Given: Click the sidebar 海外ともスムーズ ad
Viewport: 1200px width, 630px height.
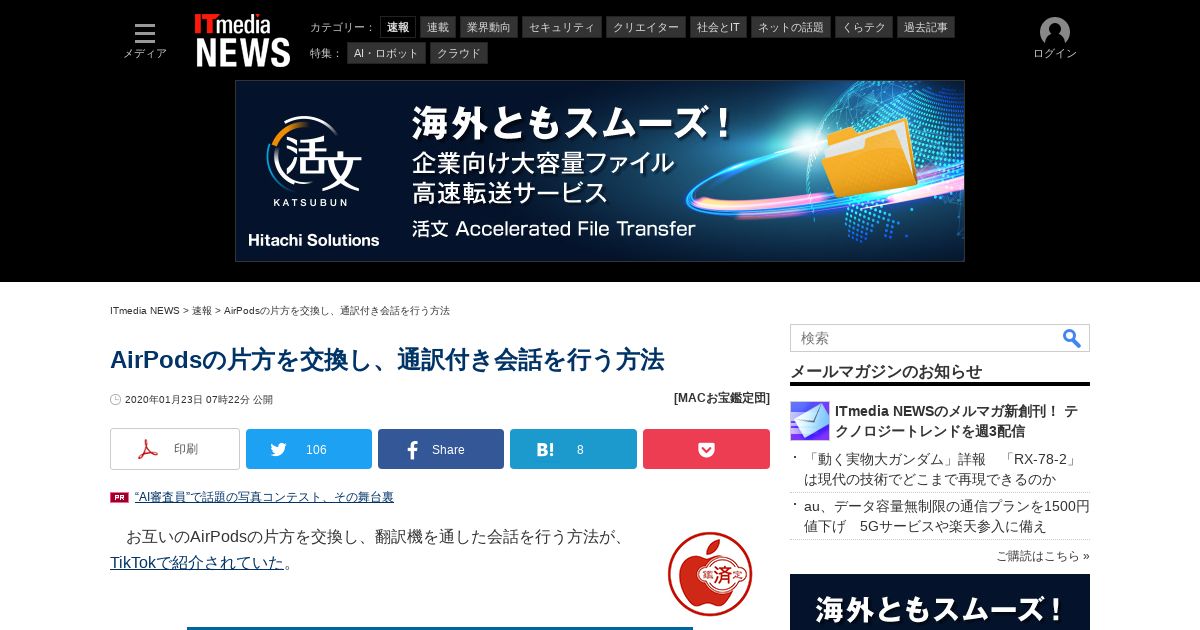Looking at the screenshot, I should pyautogui.click(x=940, y=602).
